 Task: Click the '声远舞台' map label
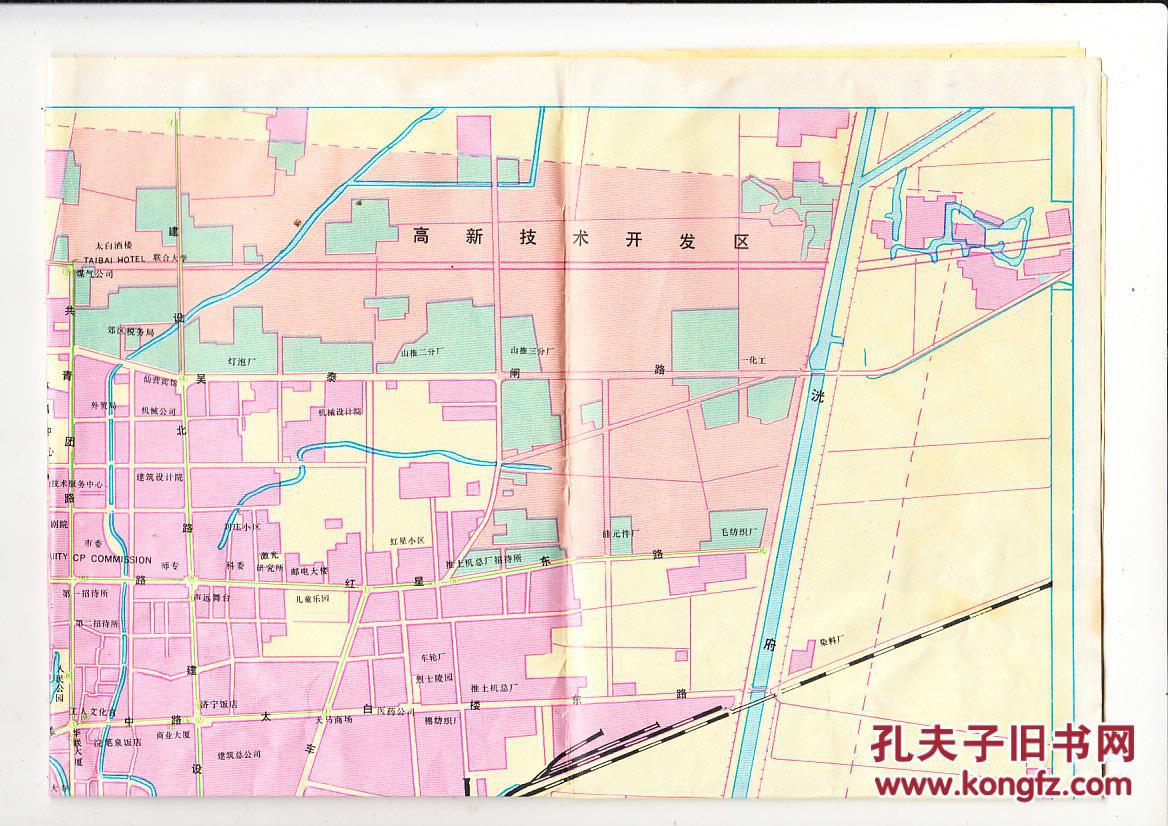coord(212,597)
